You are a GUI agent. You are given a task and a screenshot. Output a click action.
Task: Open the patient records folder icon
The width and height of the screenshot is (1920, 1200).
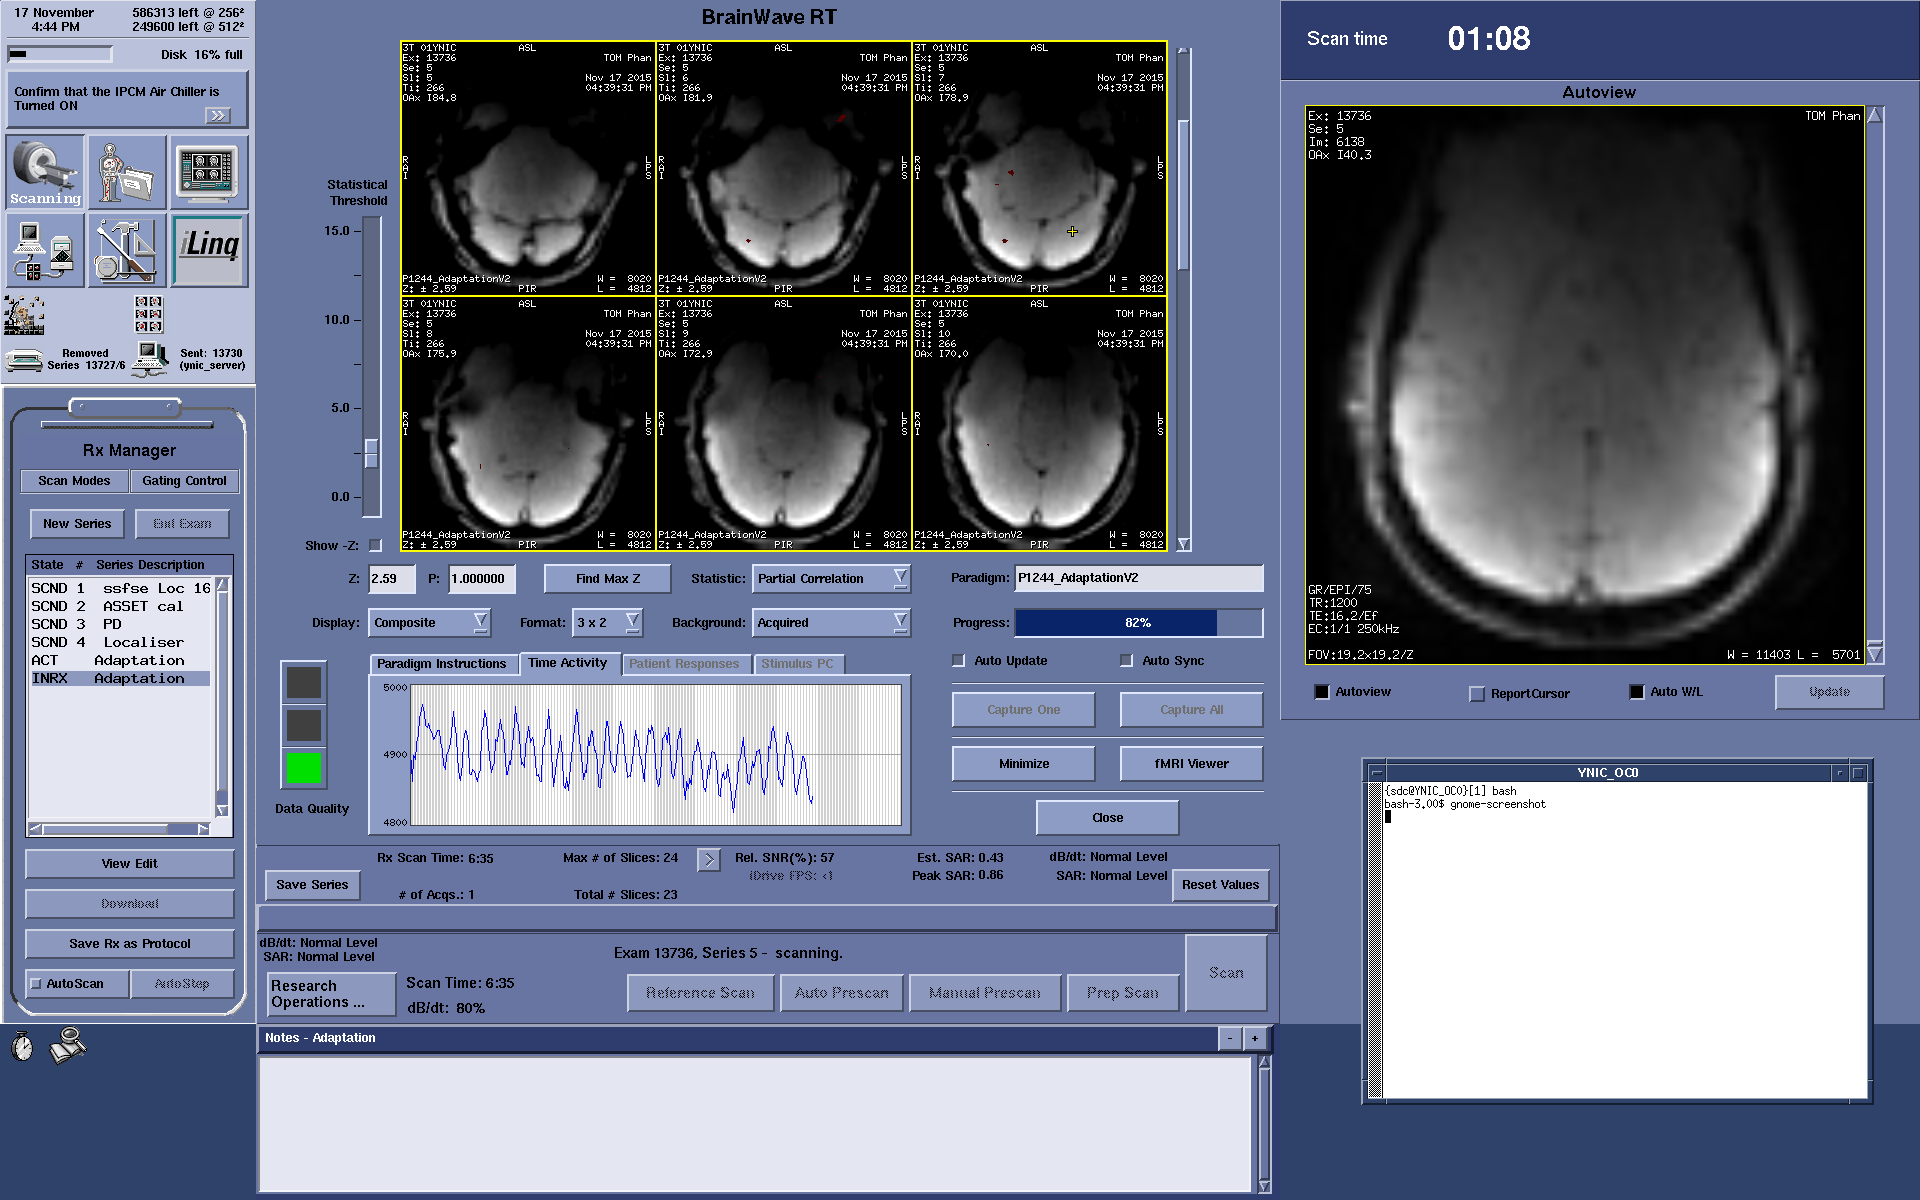[x=127, y=171]
